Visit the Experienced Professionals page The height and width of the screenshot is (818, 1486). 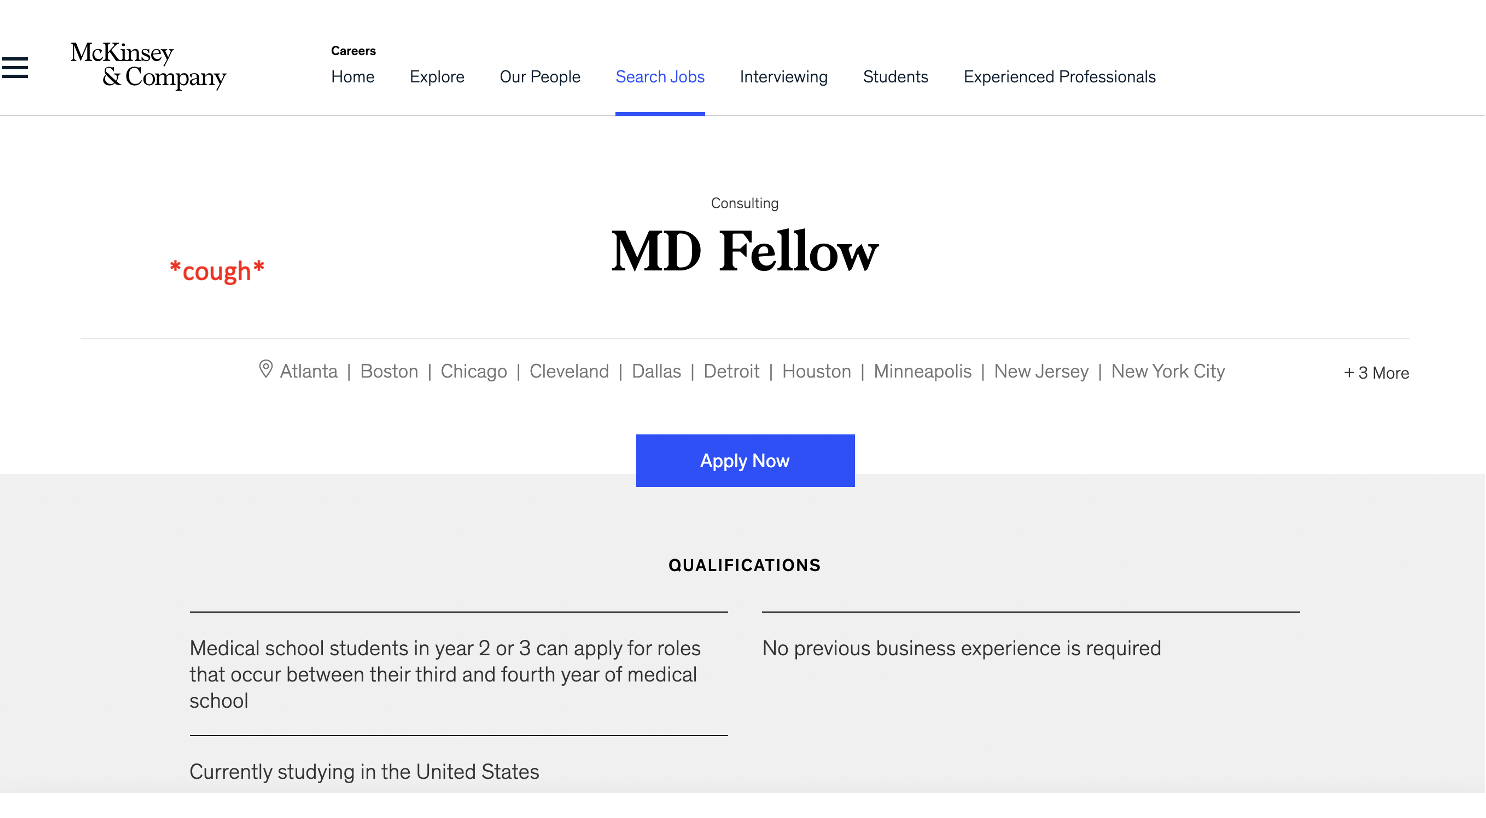pos(1060,77)
